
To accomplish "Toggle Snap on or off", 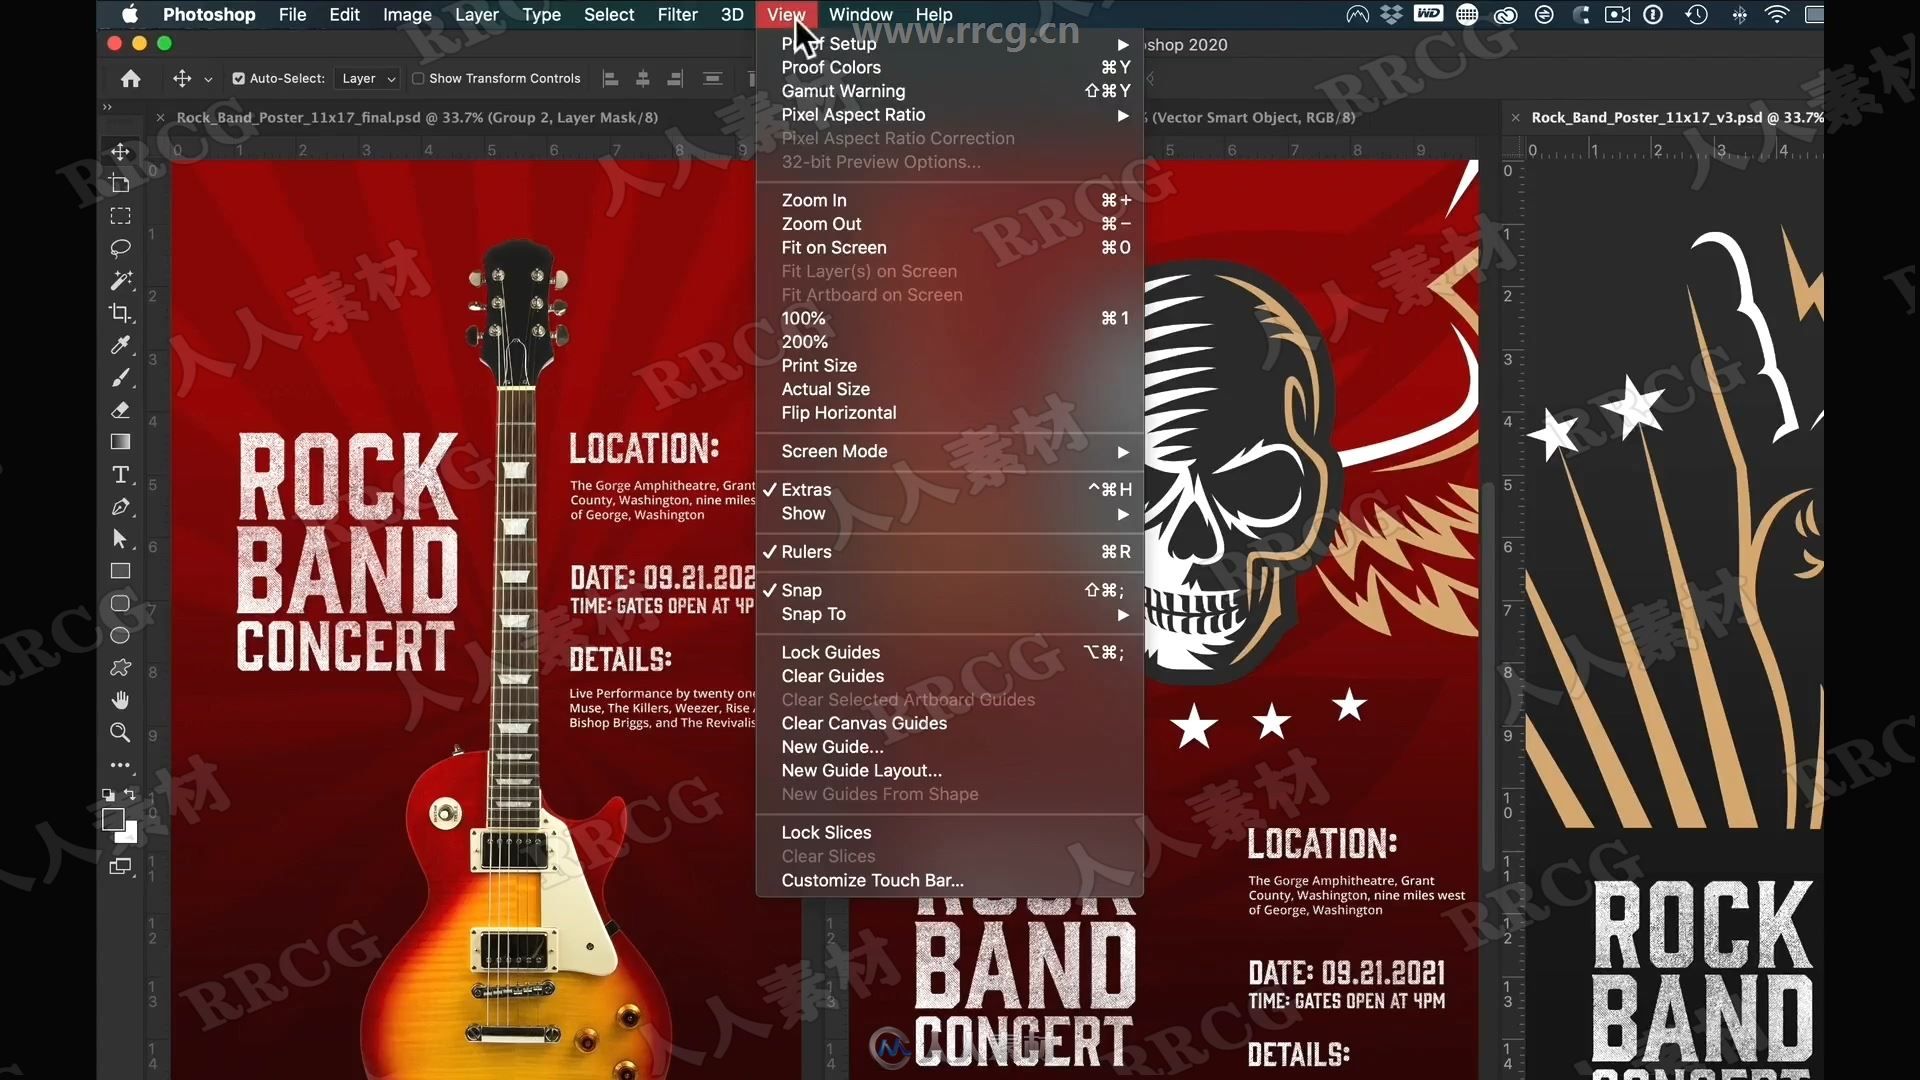I will 800,589.
